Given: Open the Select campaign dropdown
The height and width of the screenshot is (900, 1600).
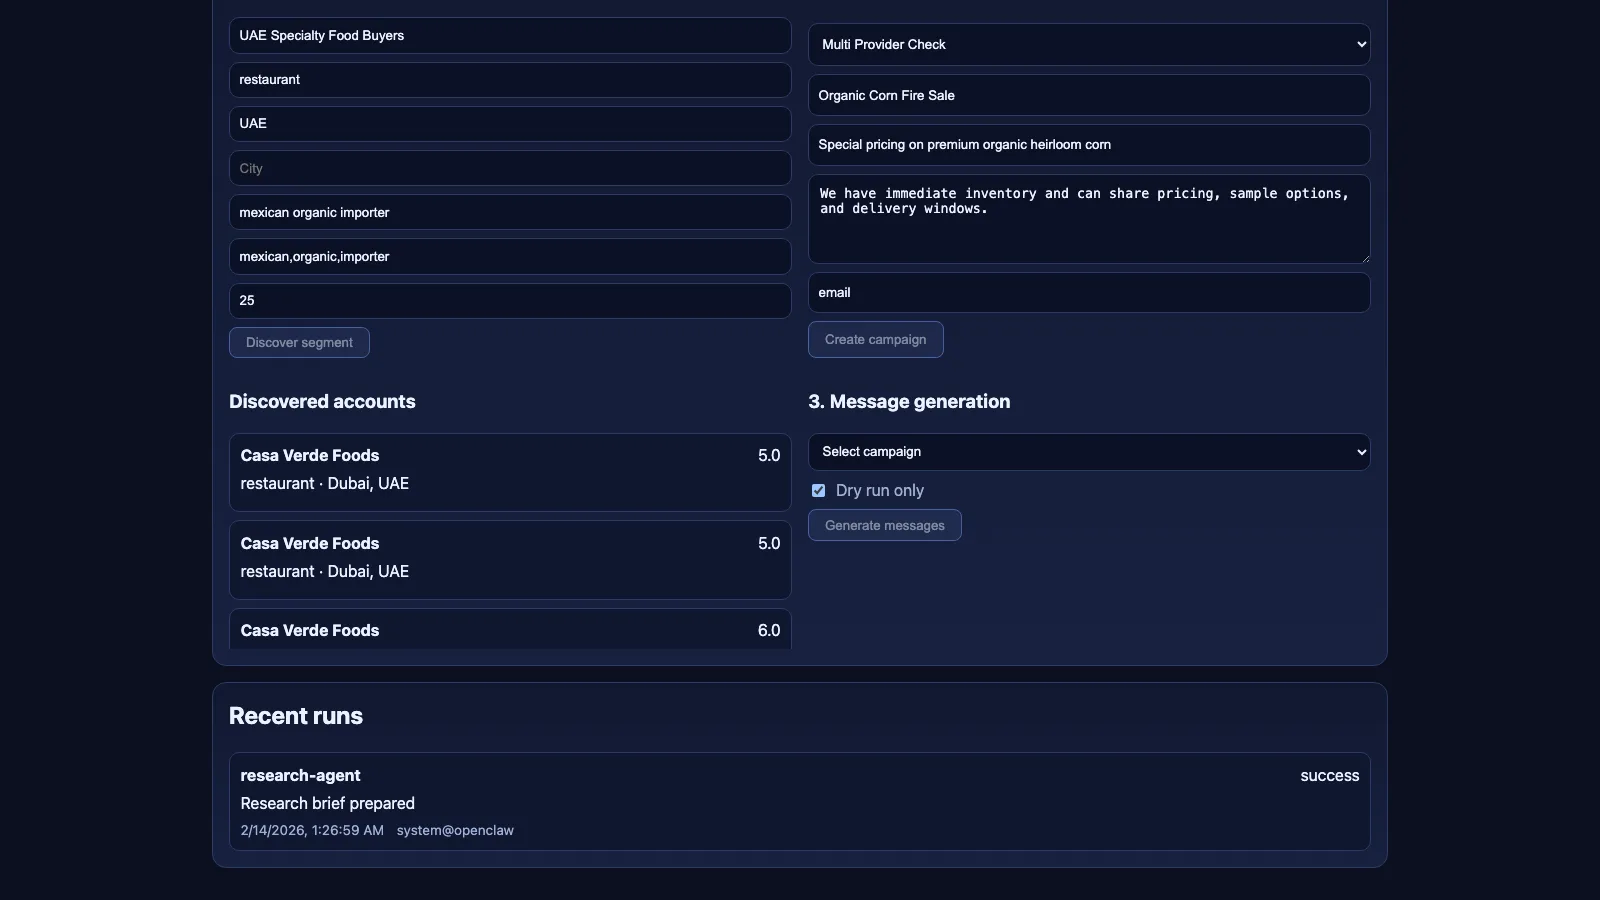Looking at the screenshot, I should [1089, 452].
